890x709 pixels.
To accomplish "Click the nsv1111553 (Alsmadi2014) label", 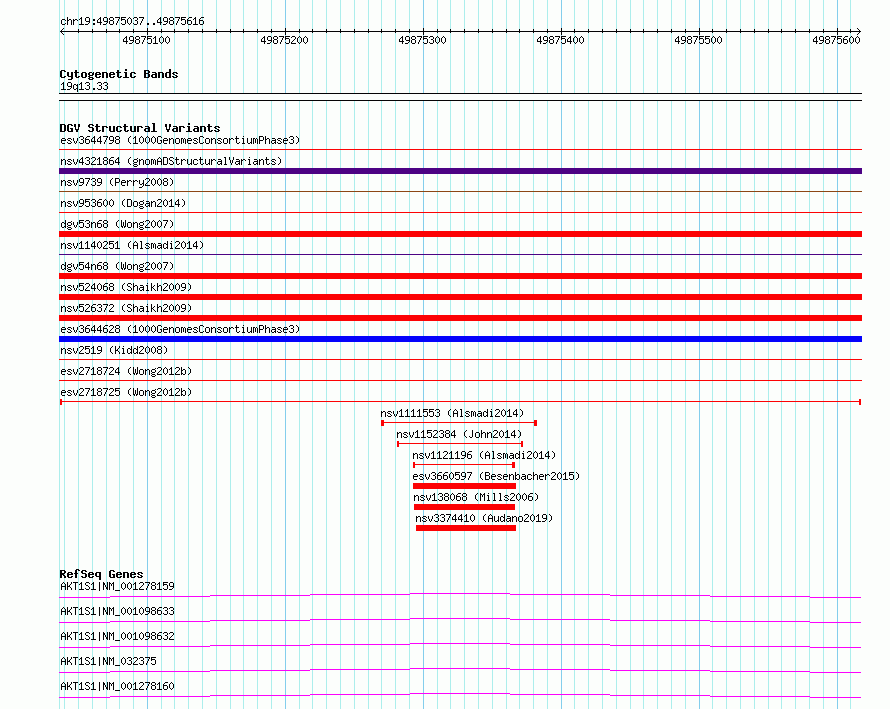I will 452,413.
